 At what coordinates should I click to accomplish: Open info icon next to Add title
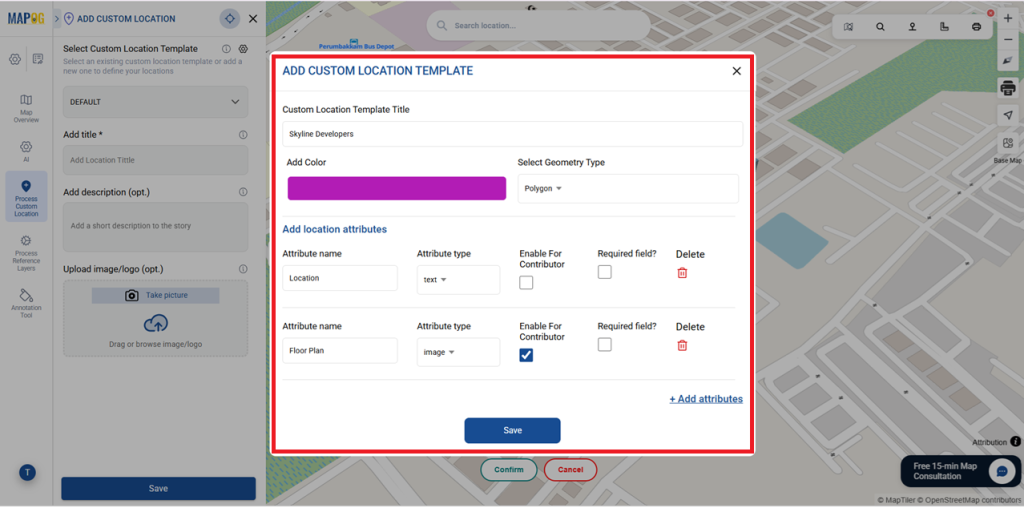click(x=243, y=135)
